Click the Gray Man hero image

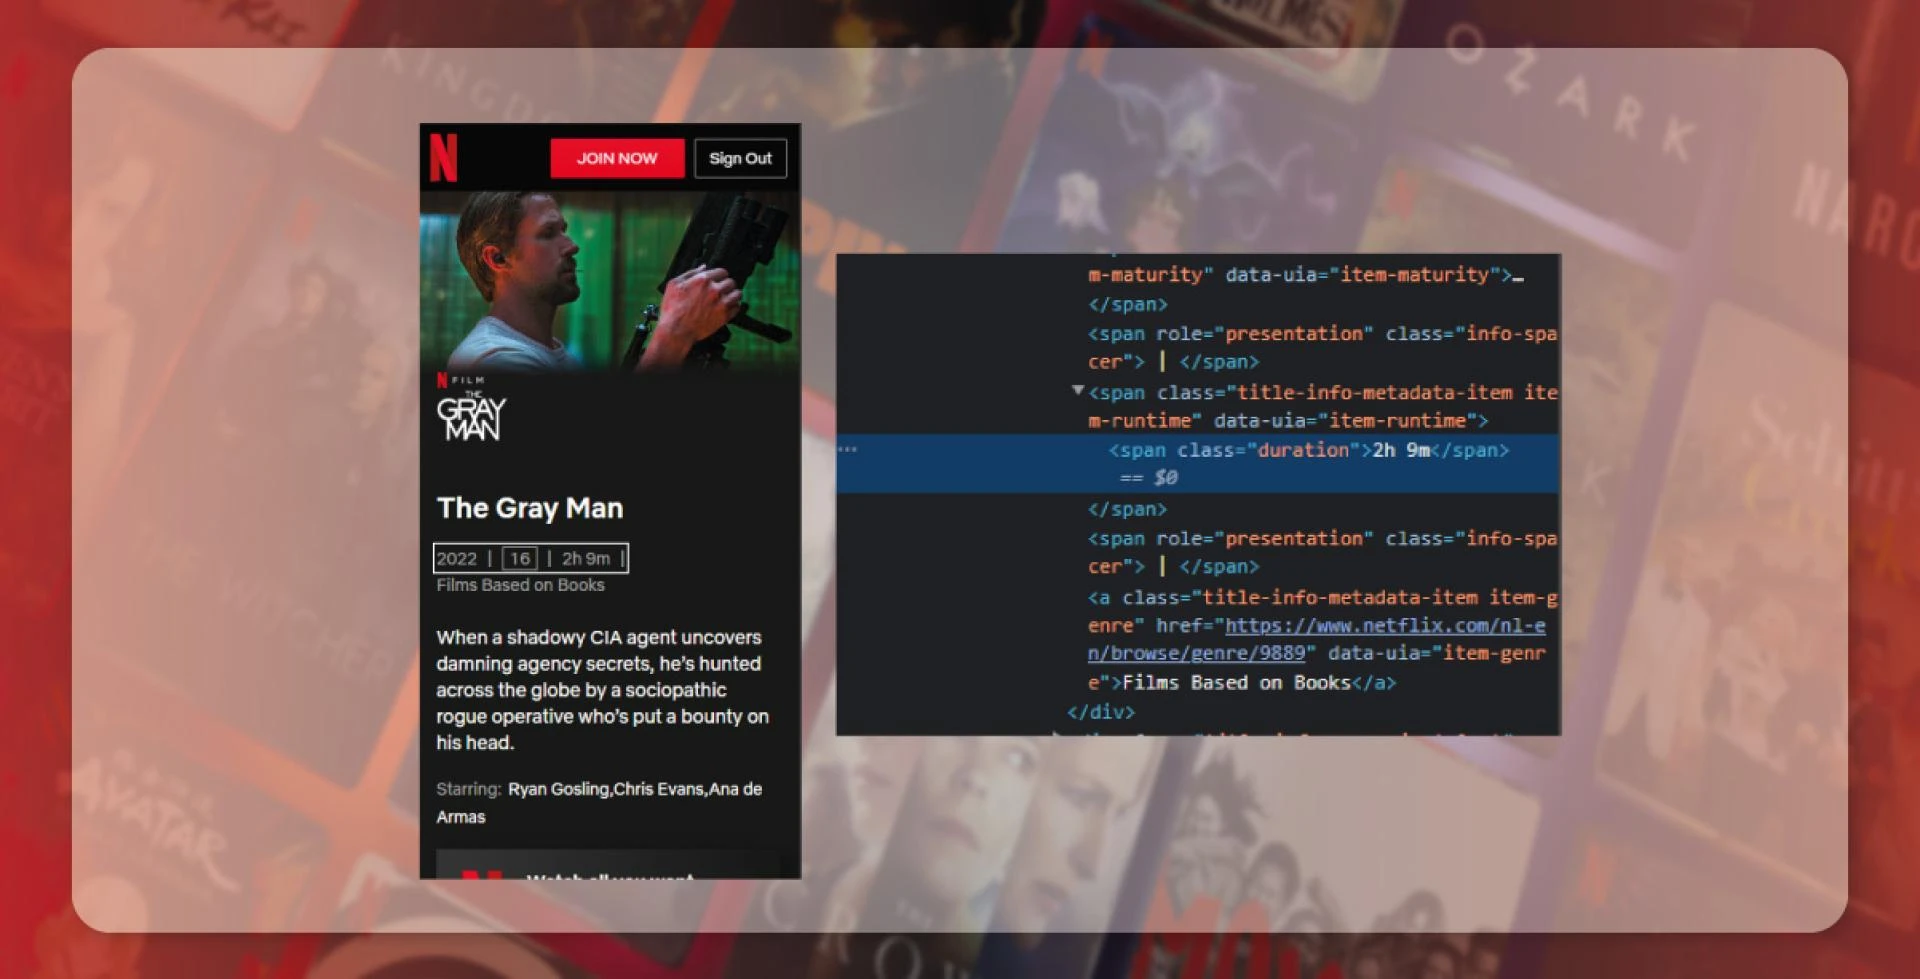(610, 280)
